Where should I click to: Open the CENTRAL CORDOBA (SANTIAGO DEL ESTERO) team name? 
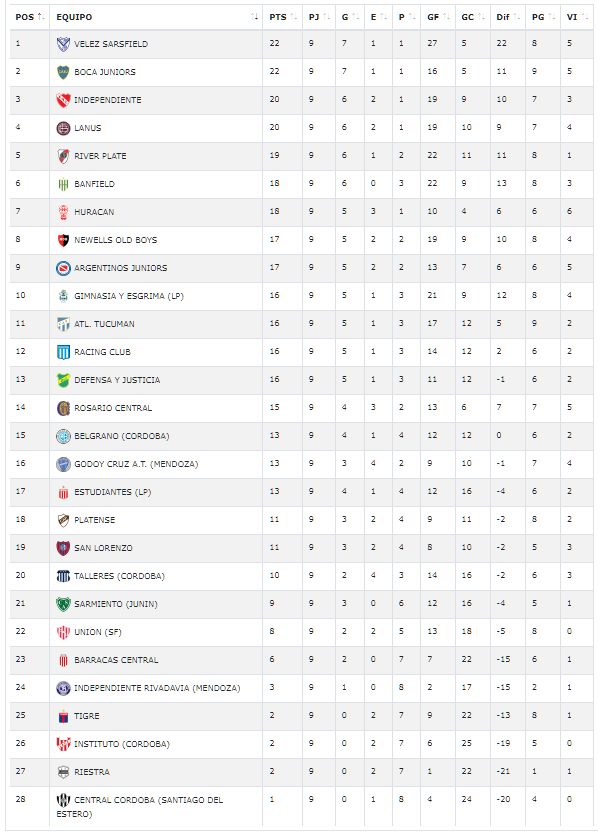[140, 807]
